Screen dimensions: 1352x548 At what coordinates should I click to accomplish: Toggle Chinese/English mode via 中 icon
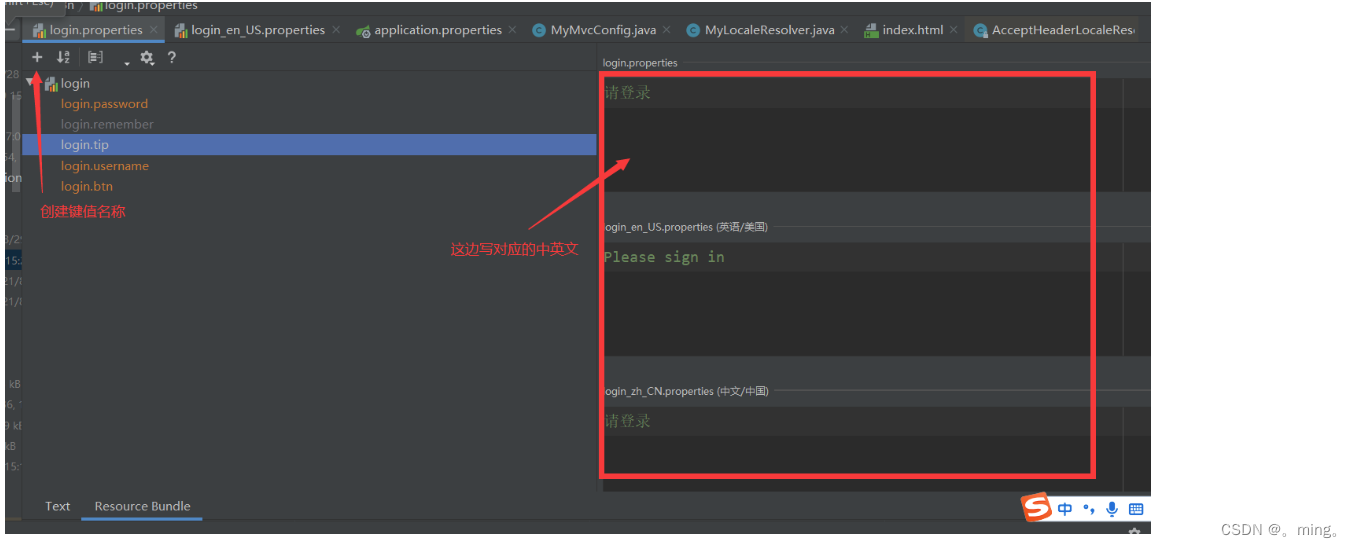1065,509
